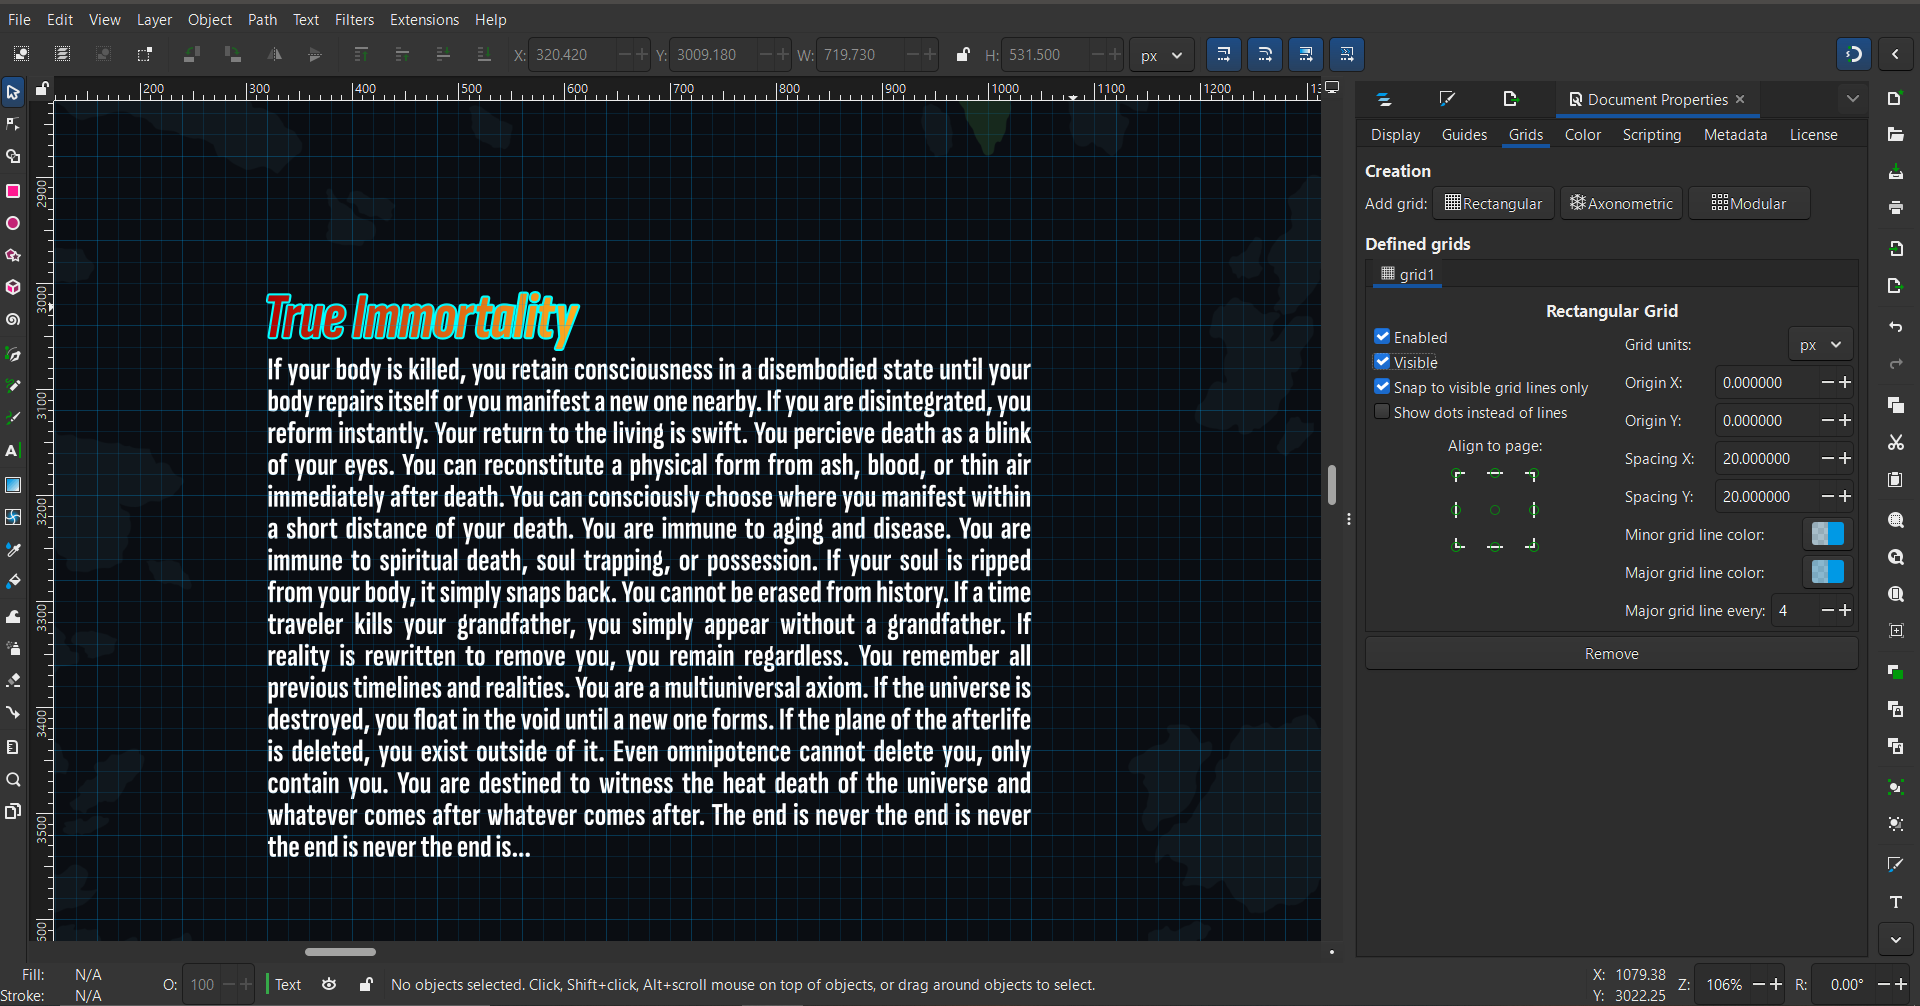Screen dimensions: 1920x1006
Task: Select the Star and polygon tool
Action: click(13, 255)
